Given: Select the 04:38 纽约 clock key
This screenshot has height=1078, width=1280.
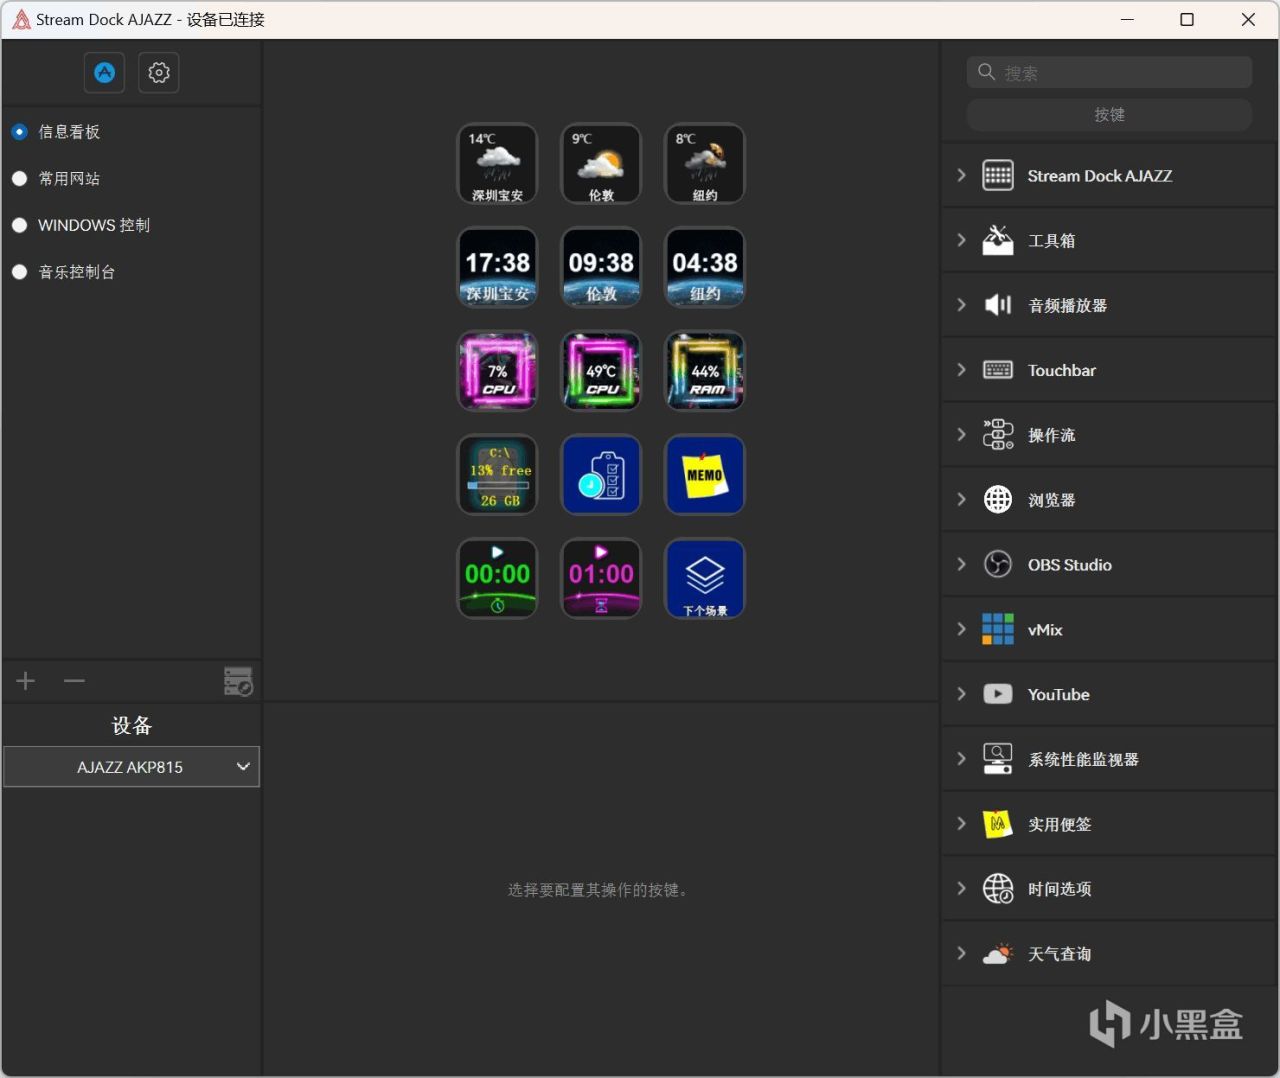Looking at the screenshot, I should [705, 268].
